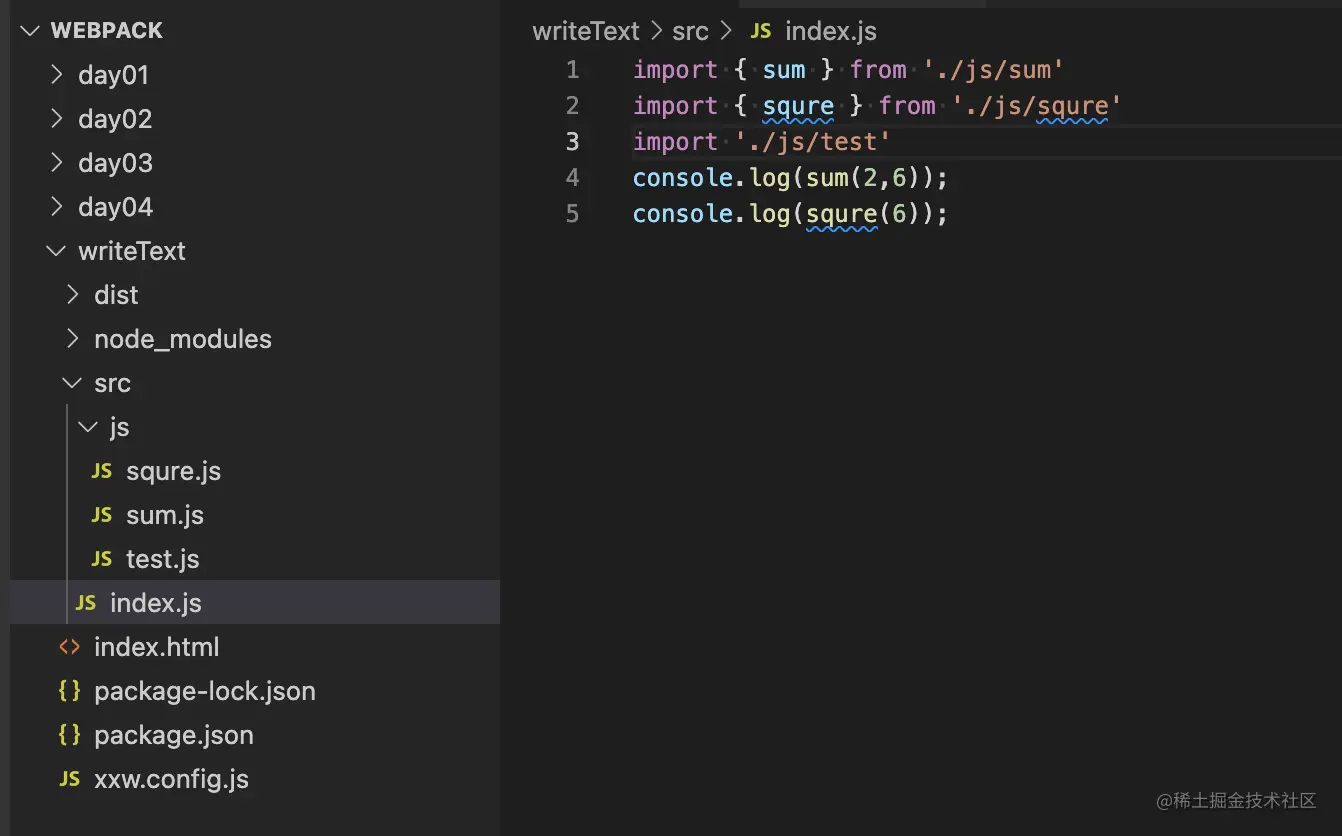The width and height of the screenshot is (1342, 836).
Task: Click line number 5 in the gutter
Action: [x=572, y=213]
